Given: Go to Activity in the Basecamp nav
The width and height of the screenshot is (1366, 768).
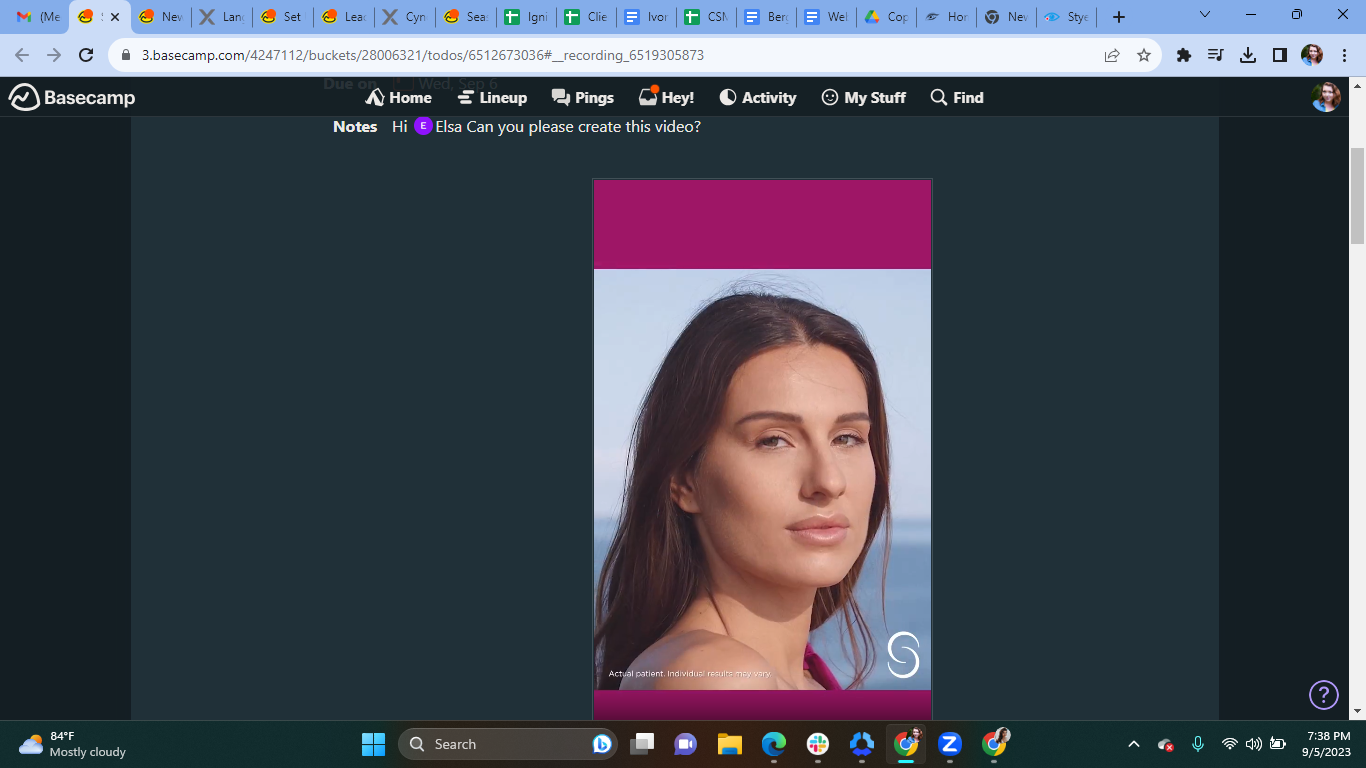Looking at the screenshot, I should click(758, 97).
